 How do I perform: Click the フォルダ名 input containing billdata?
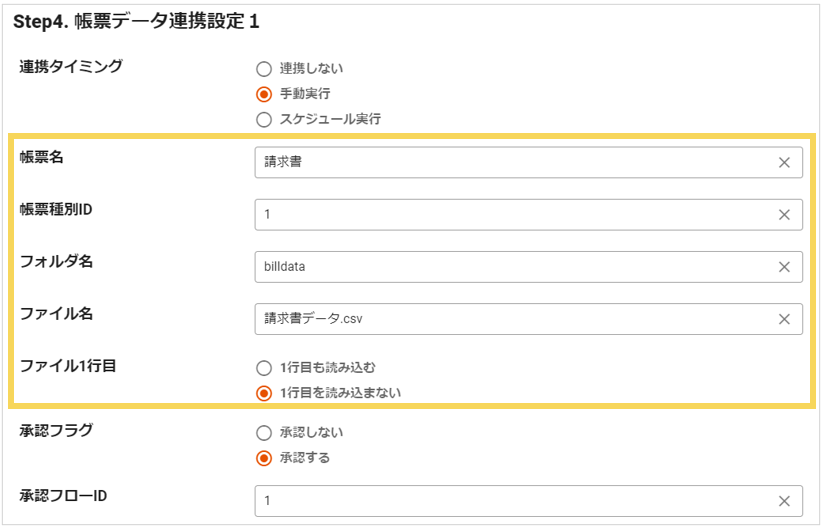click(x=510, y=267)
